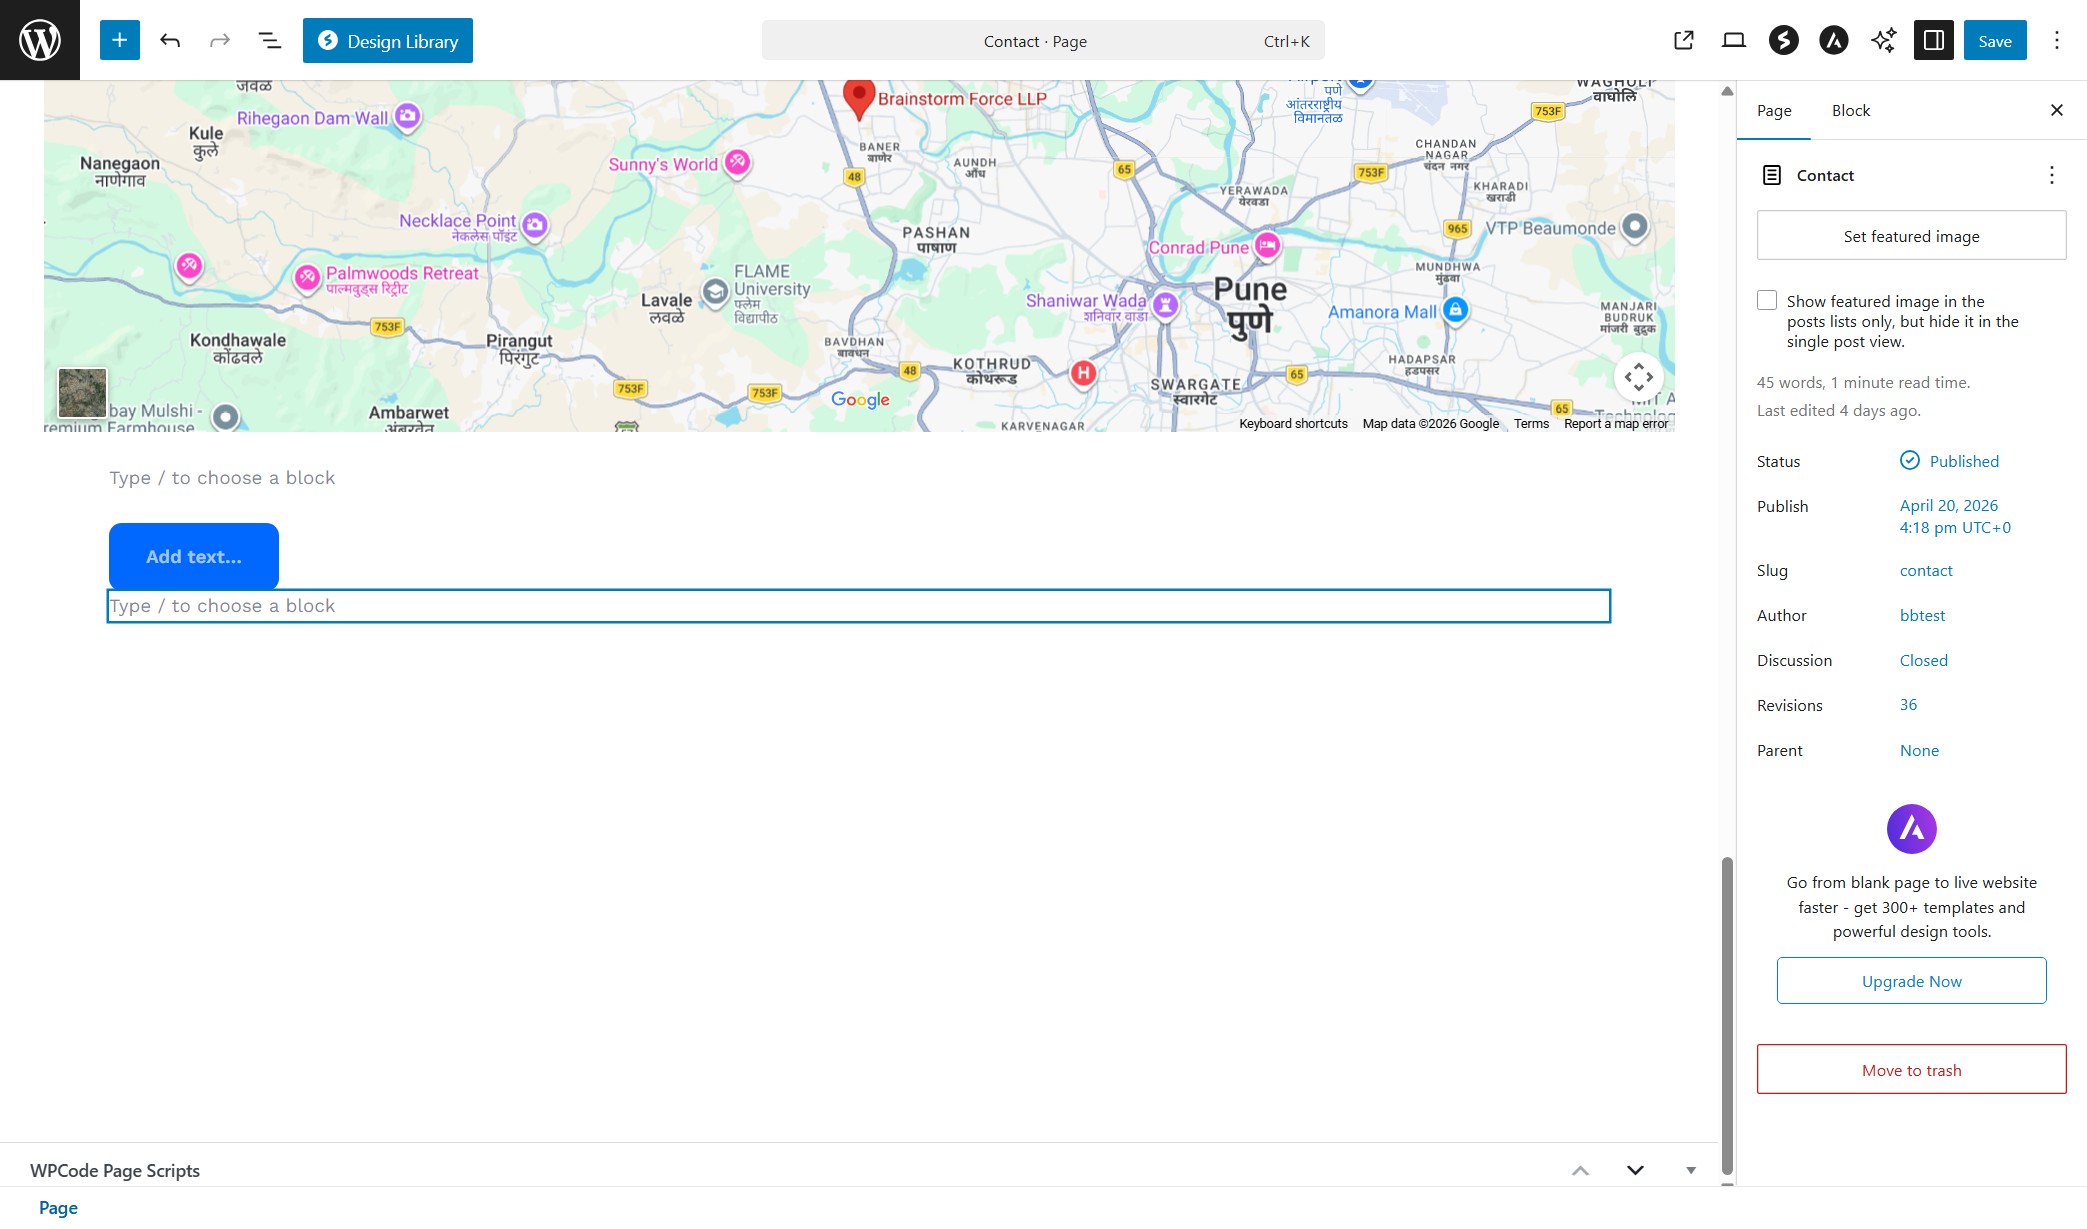This screenshot has height=1229, width=2087.
Task: Click the scrollbar up arrow
Action: coord(1727,91)
